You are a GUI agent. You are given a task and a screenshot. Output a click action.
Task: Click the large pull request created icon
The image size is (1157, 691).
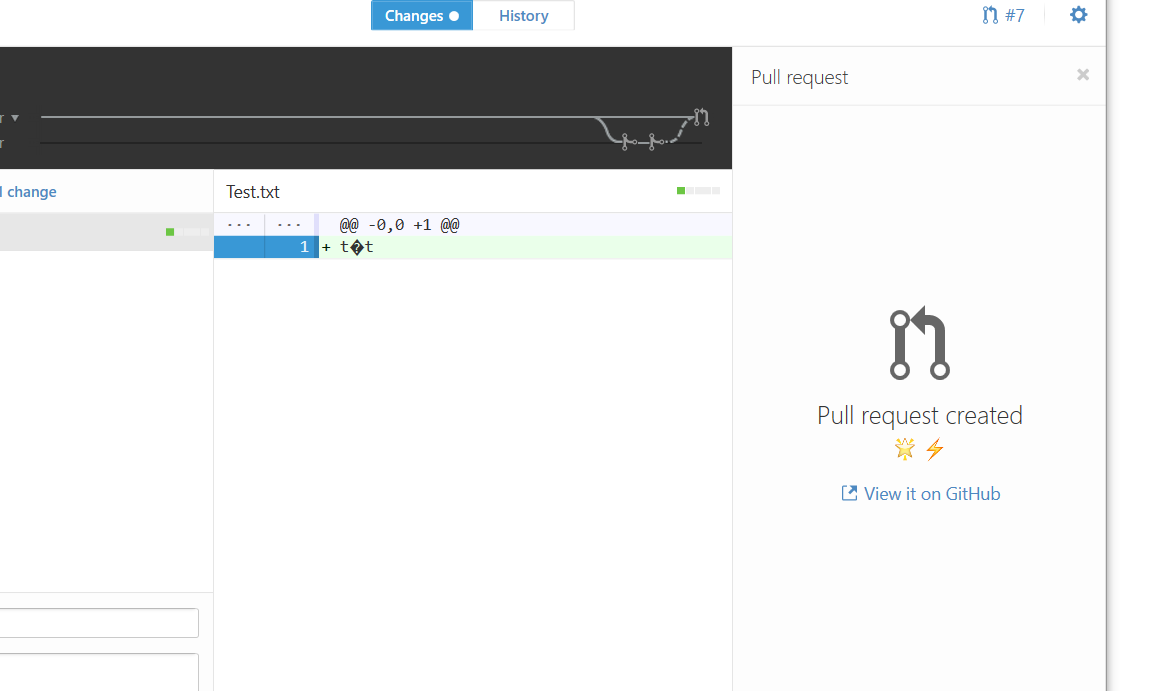919,343
